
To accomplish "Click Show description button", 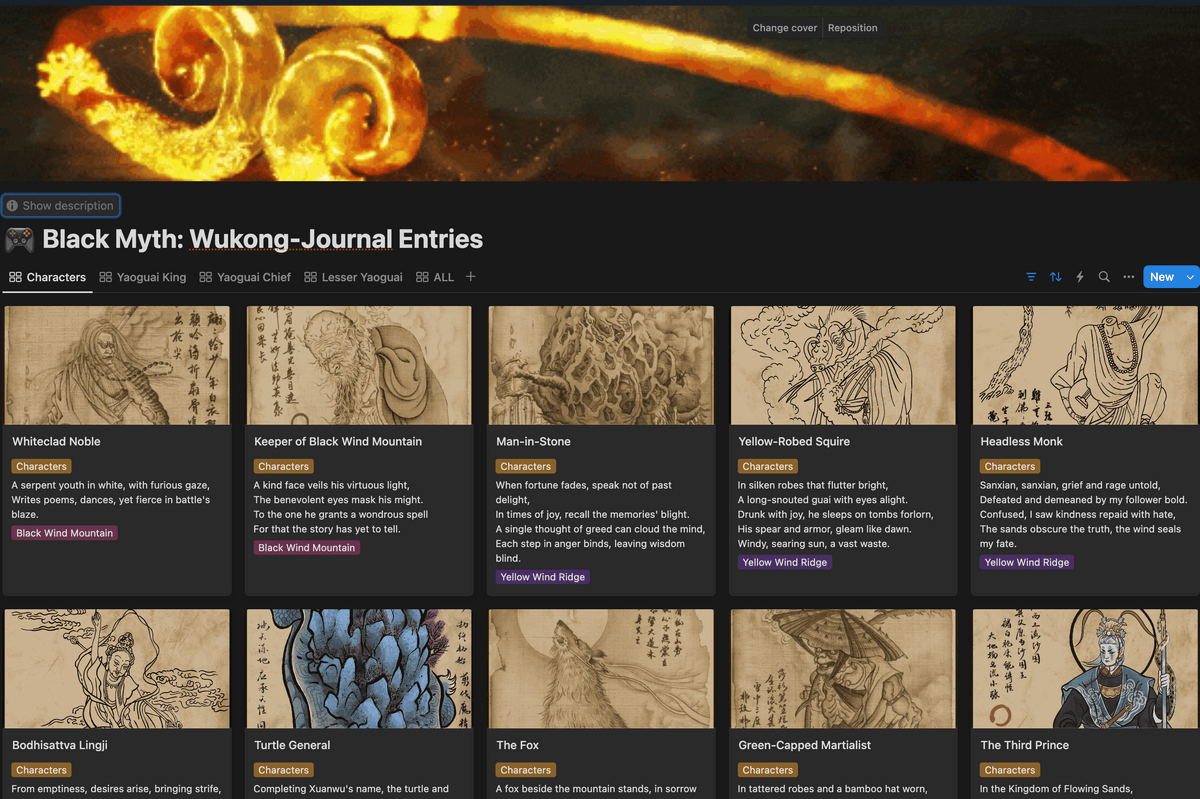I will (x=60, y=206).
